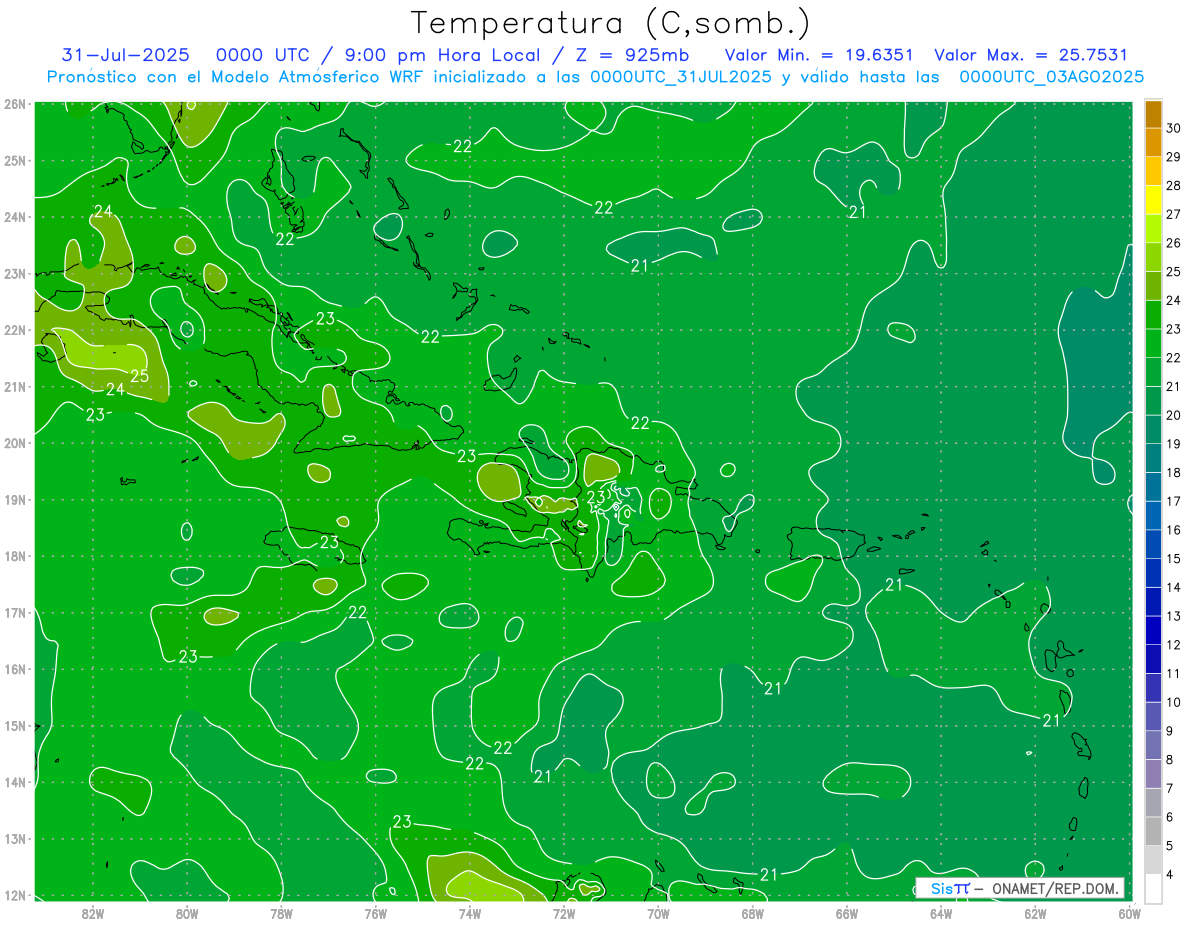Click the color bar value "19"
Viewport: 1200px width, 927px height.
point(1174,444)
